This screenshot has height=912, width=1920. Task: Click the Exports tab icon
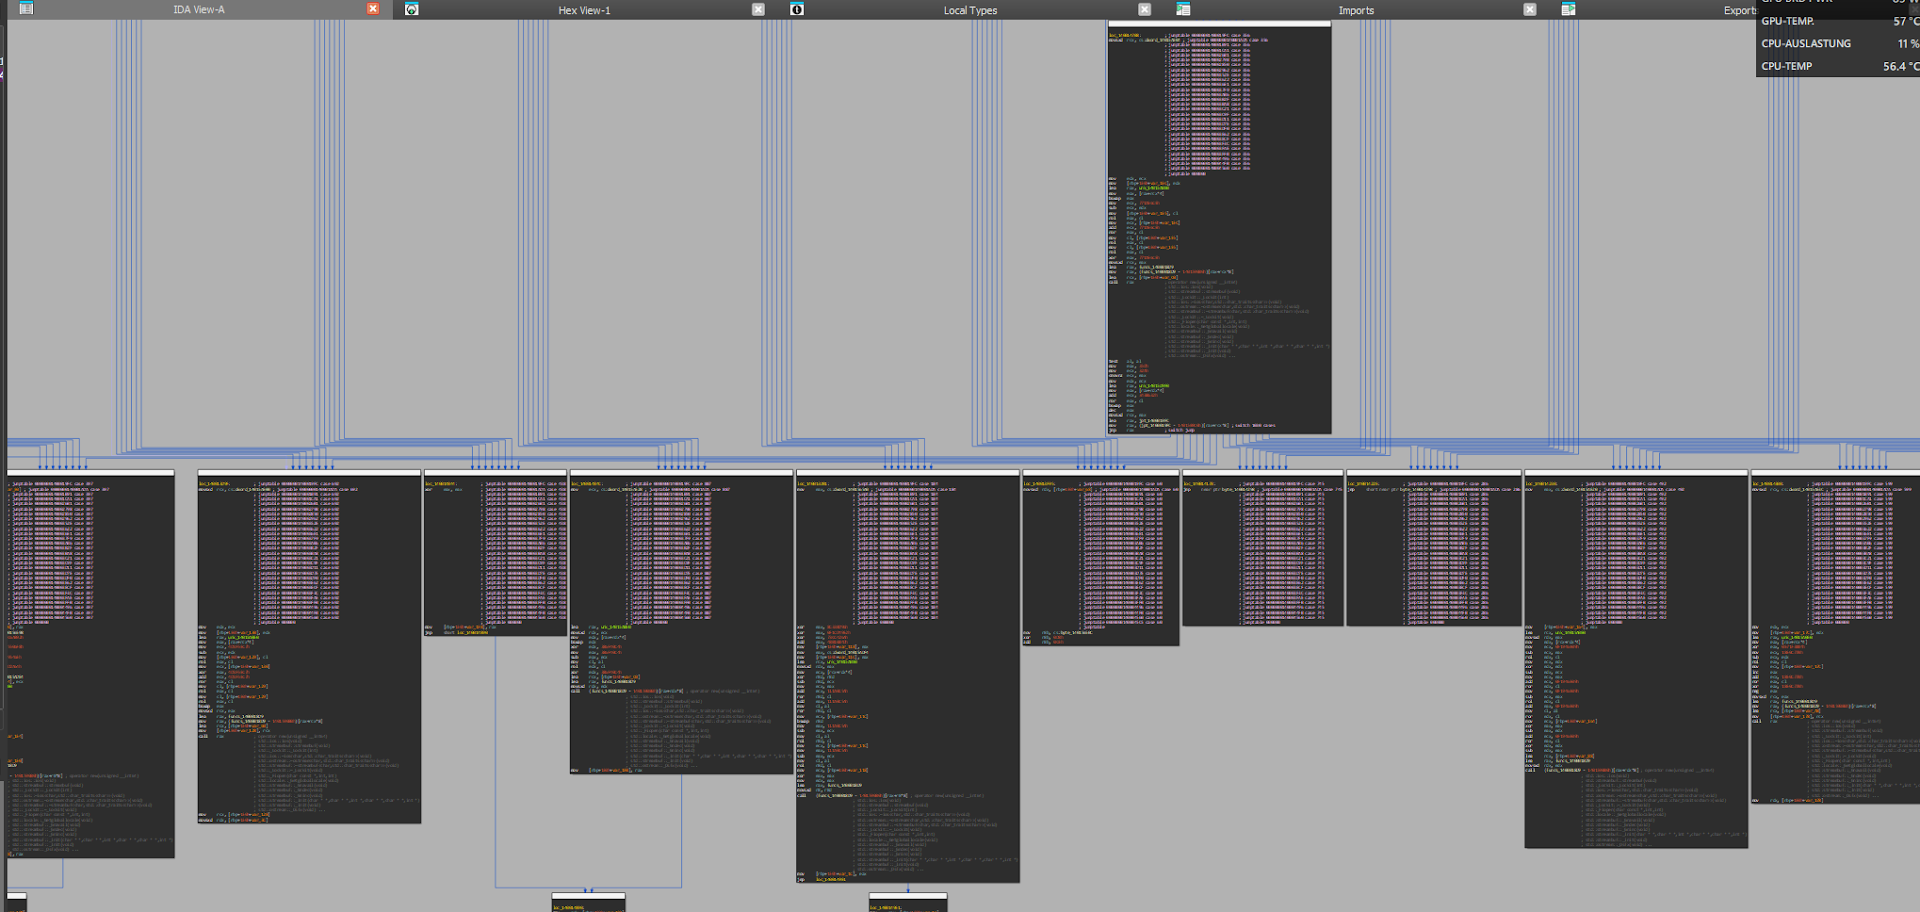tap(1568, 9)
